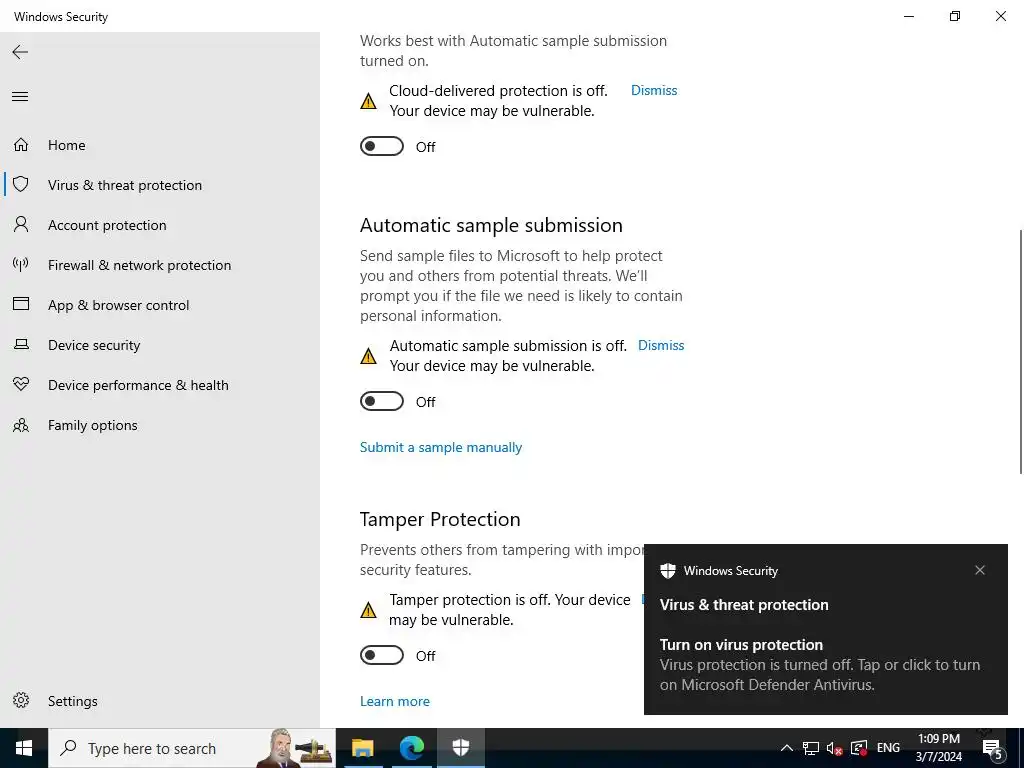Click the search highlight image in taskbar
1024x768 pixels.
(295, 748)
